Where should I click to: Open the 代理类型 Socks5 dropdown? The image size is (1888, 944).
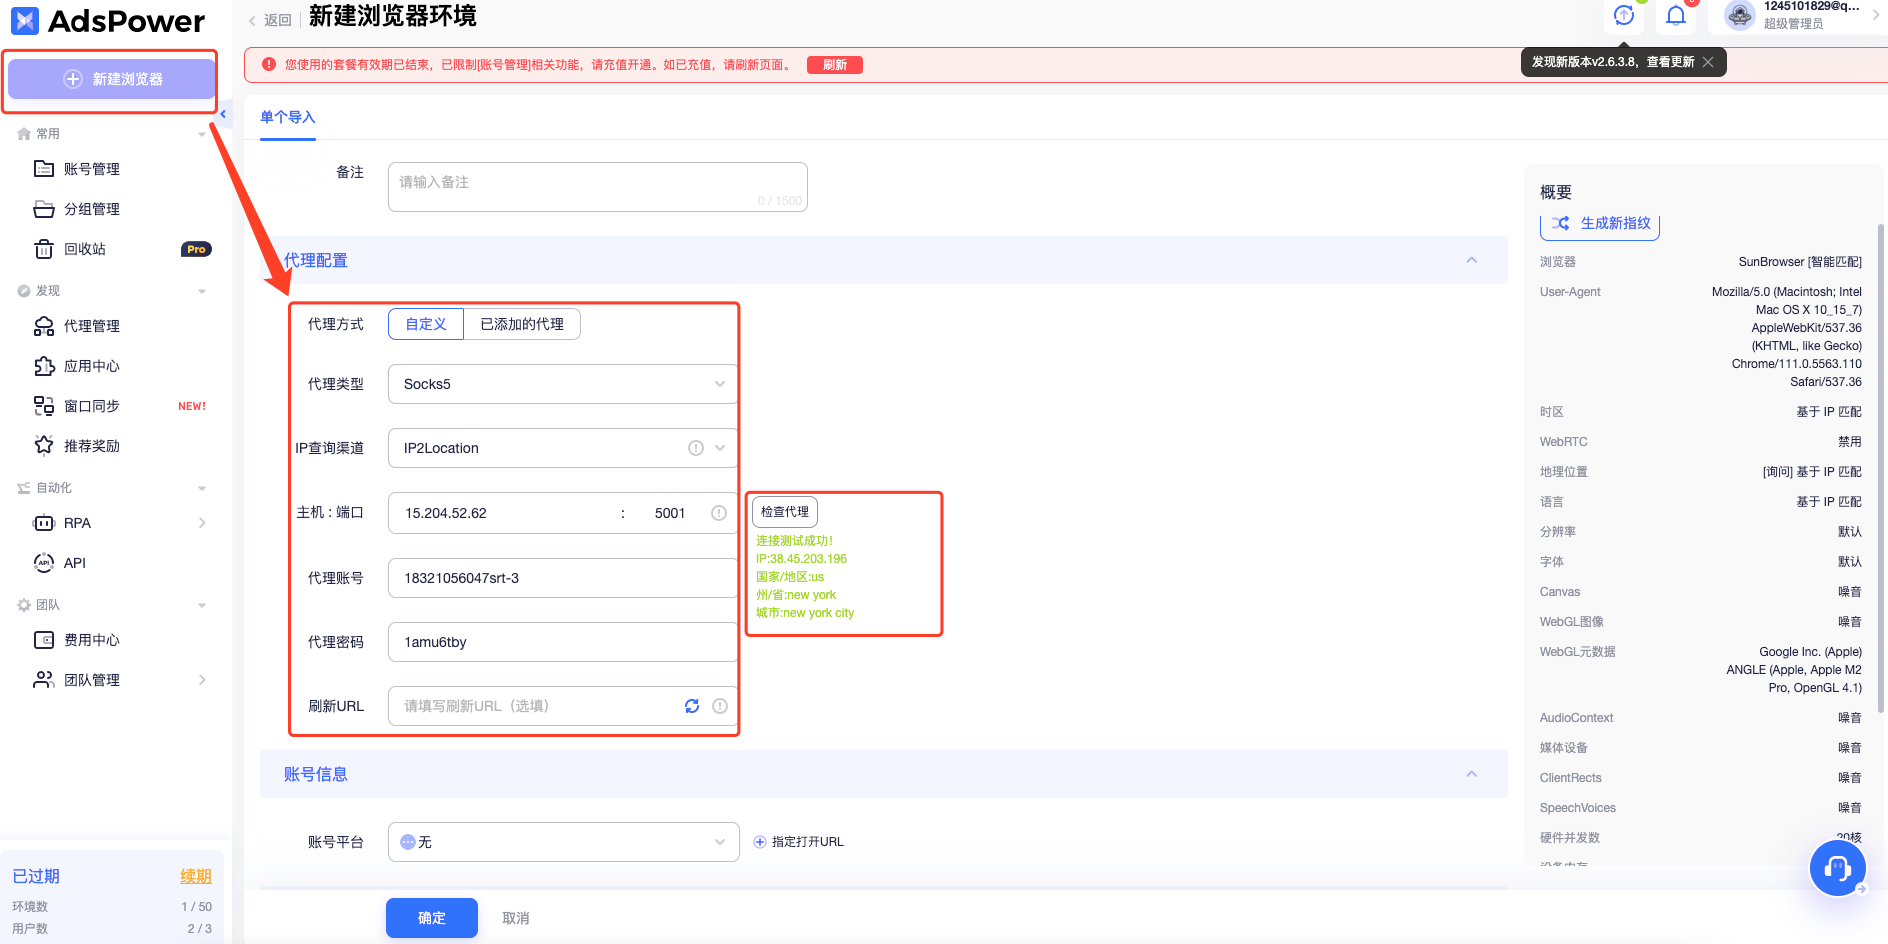point(562,384)
